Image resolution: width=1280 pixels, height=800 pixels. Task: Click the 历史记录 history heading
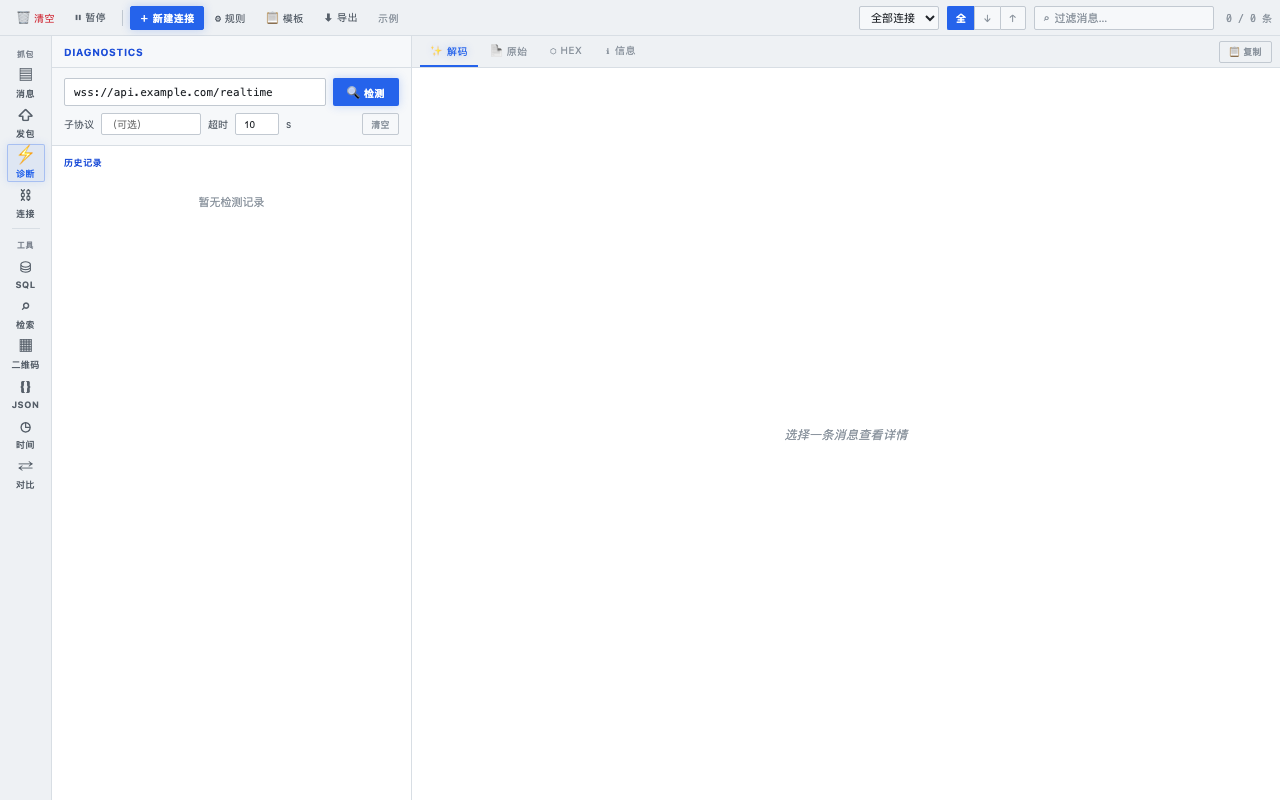(83, 163)
